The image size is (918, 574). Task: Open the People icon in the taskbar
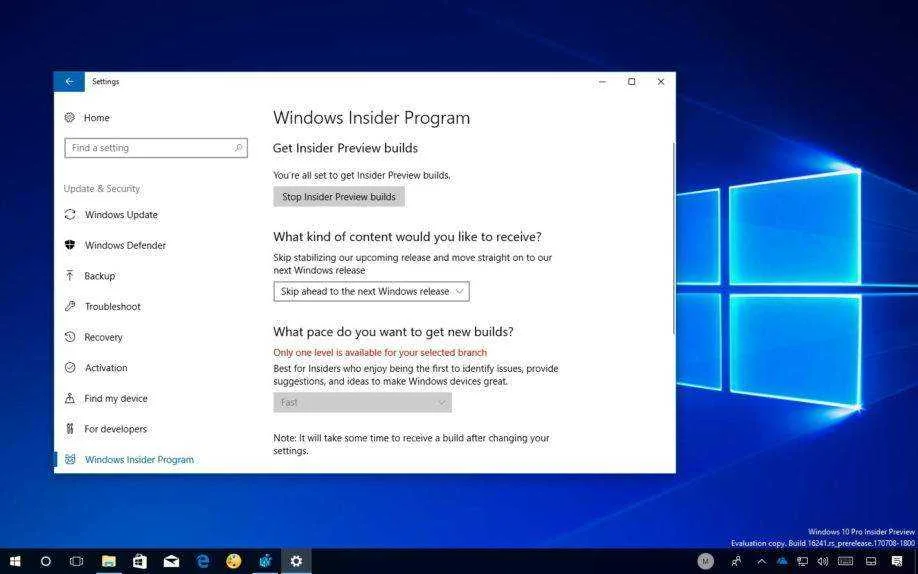pos(737,561)
